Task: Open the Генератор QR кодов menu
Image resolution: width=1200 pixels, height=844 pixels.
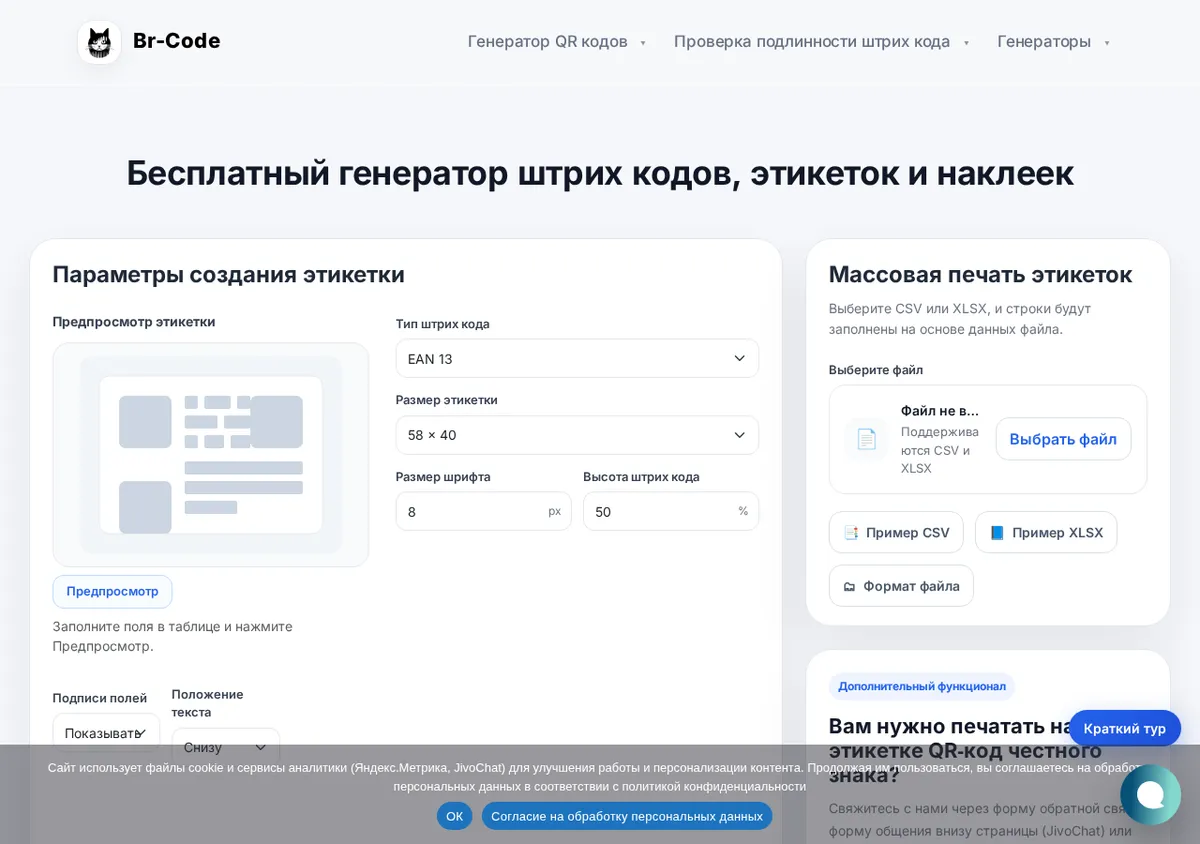Action: [x=557, y=42]
